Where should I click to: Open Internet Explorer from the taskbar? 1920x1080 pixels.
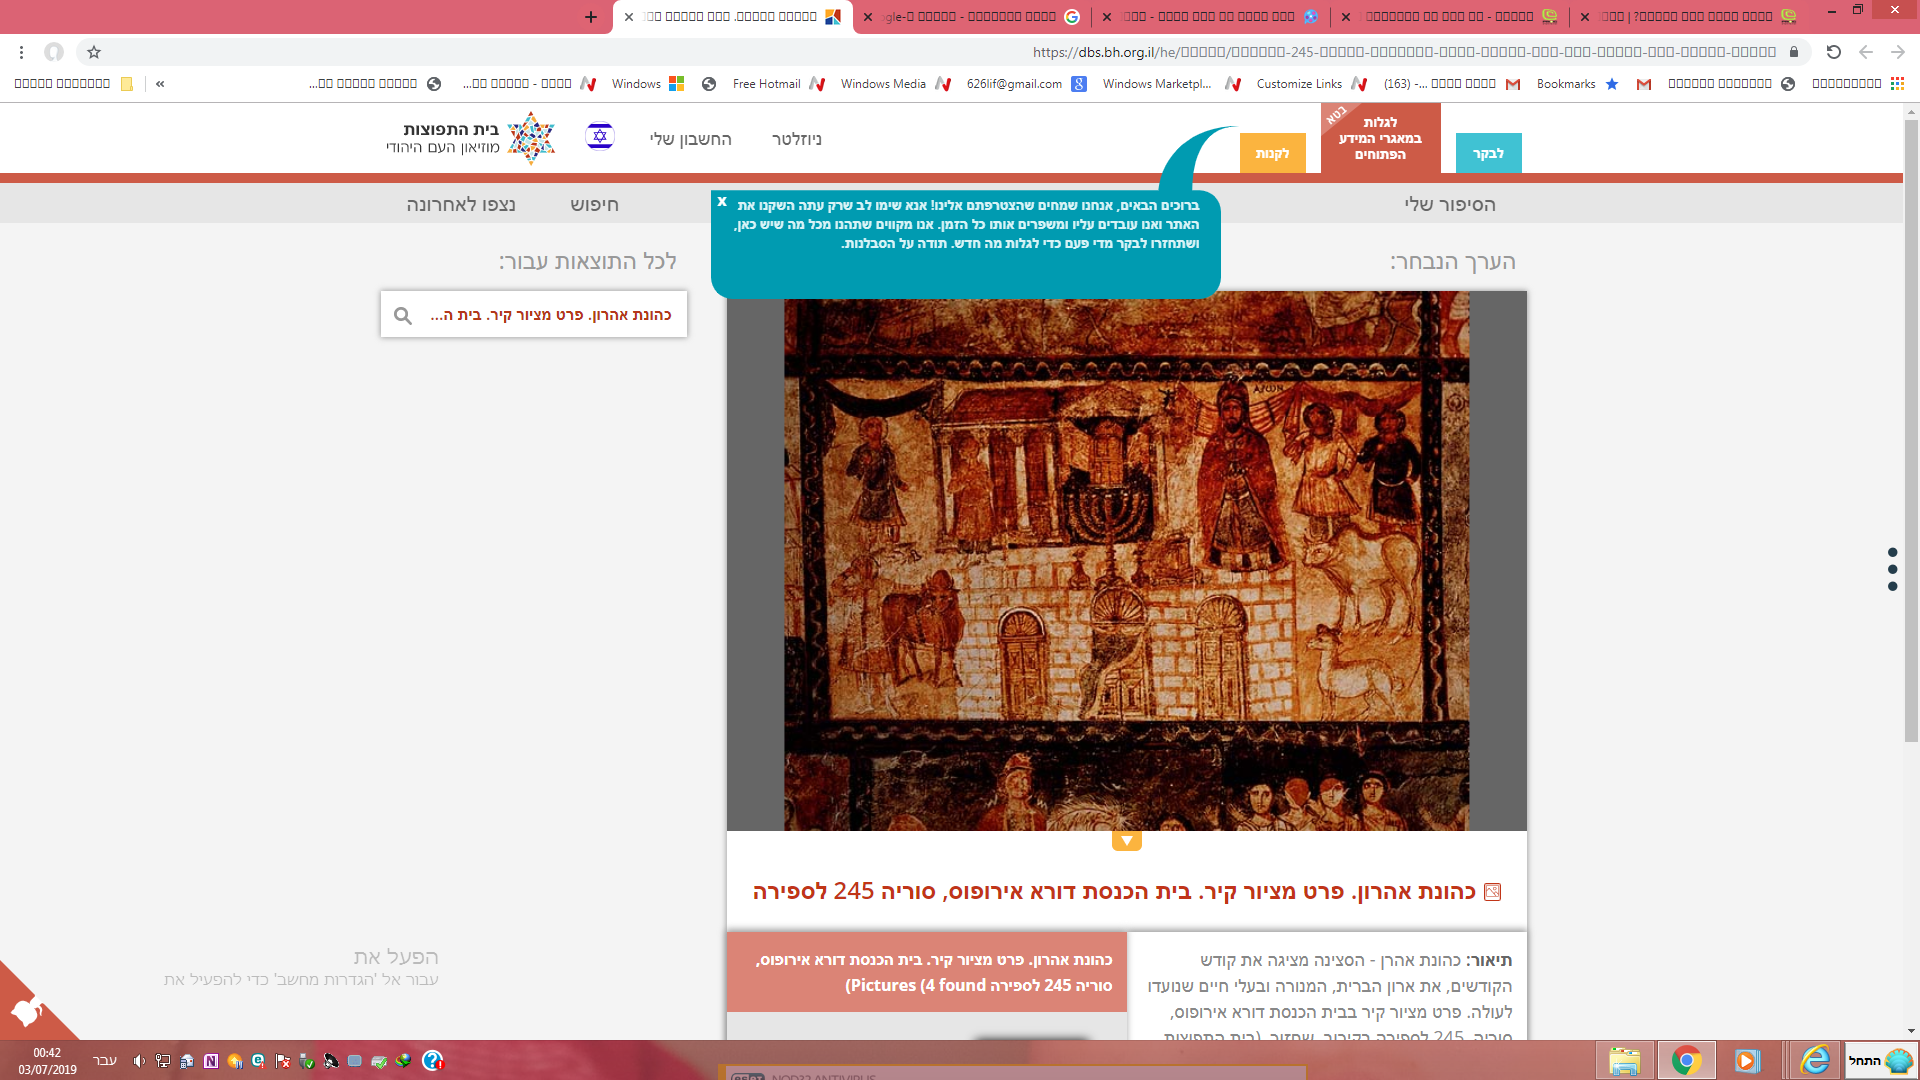[x=1814, y=1060]
